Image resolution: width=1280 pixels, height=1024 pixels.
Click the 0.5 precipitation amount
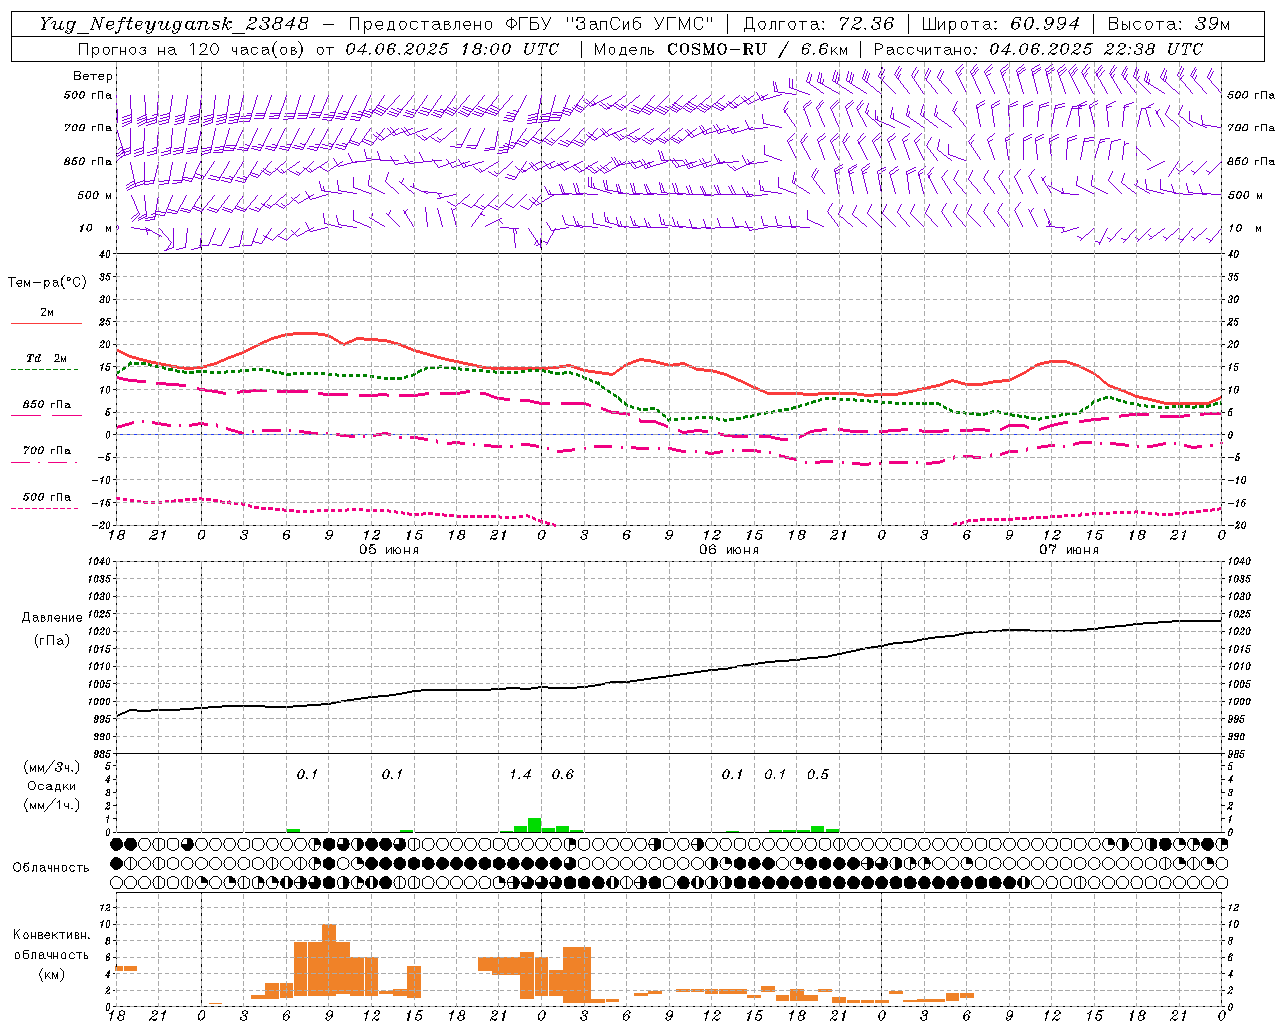pyautogui.click(x=818, y=774)
